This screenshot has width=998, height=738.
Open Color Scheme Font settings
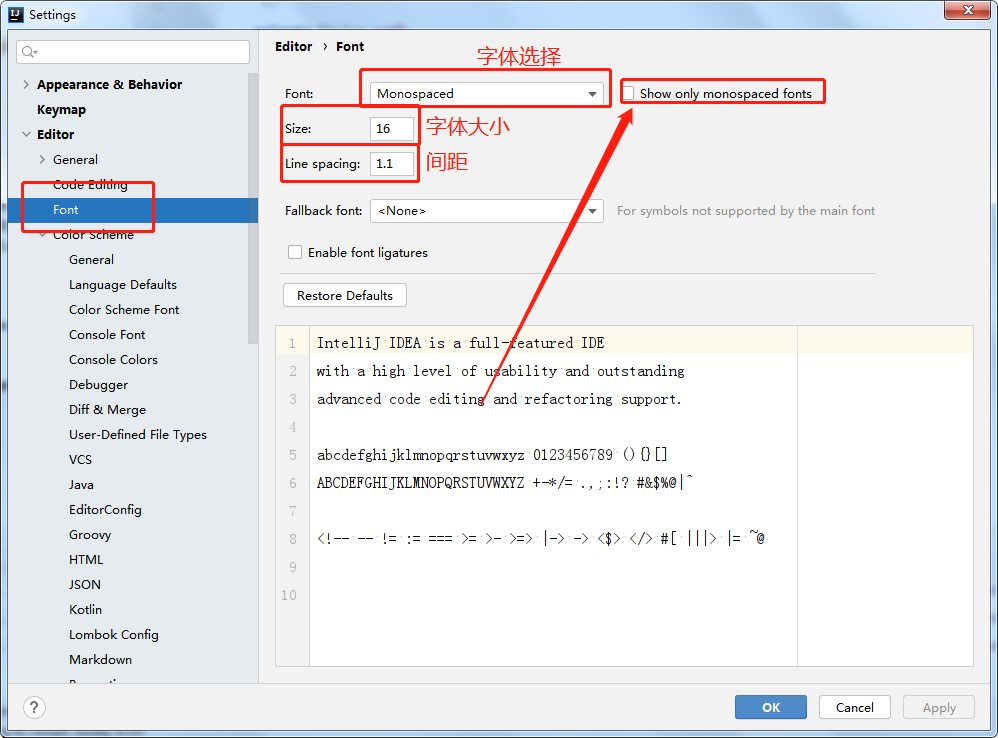pyautogui.click(x=124, y=309)
